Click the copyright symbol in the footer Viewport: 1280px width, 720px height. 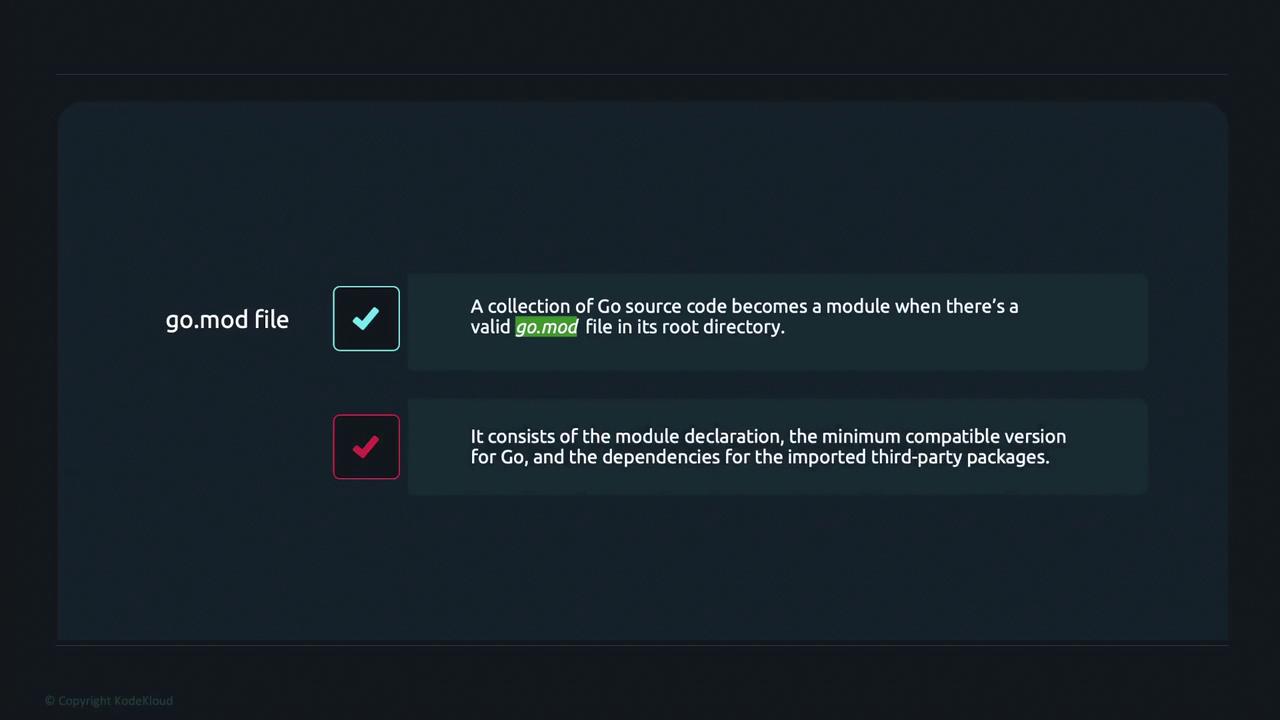coord(50,701)
